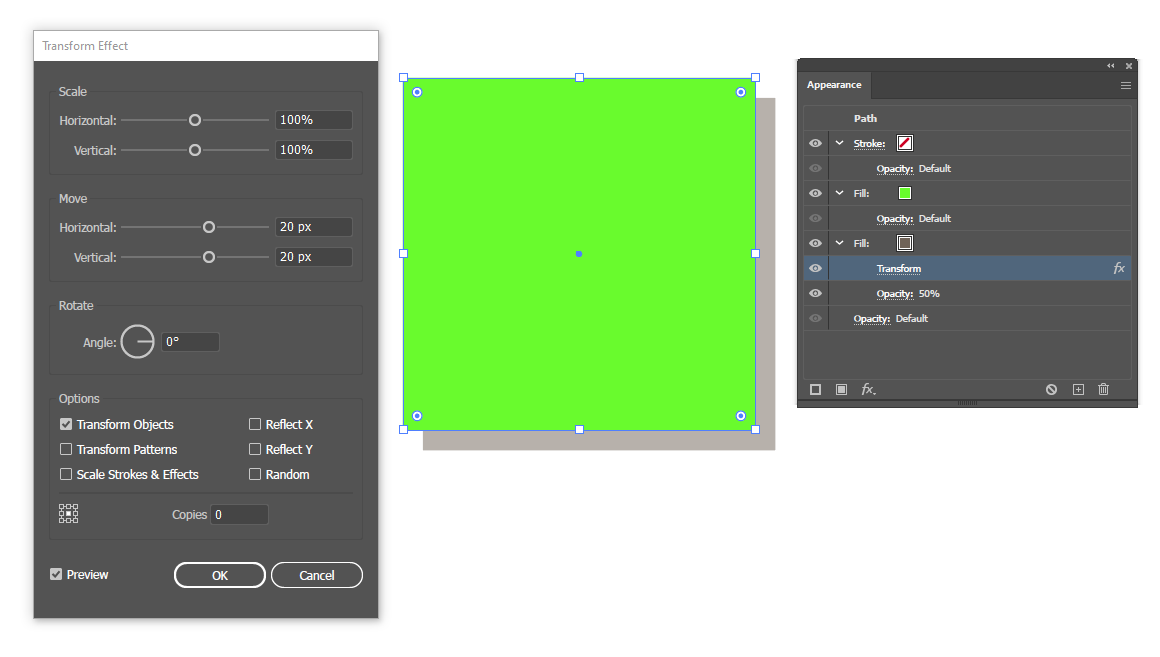1160x657 pixels.
Task: Open the Add New Effect fx menu
Action: [x=868, y=389]
